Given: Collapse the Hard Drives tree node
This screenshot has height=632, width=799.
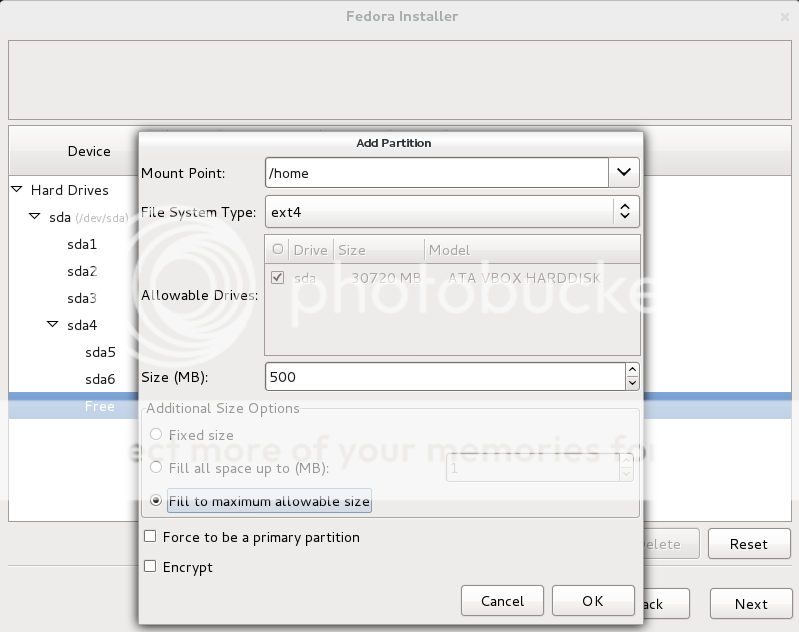Looking at the screenshot, I should pos(17,190).
